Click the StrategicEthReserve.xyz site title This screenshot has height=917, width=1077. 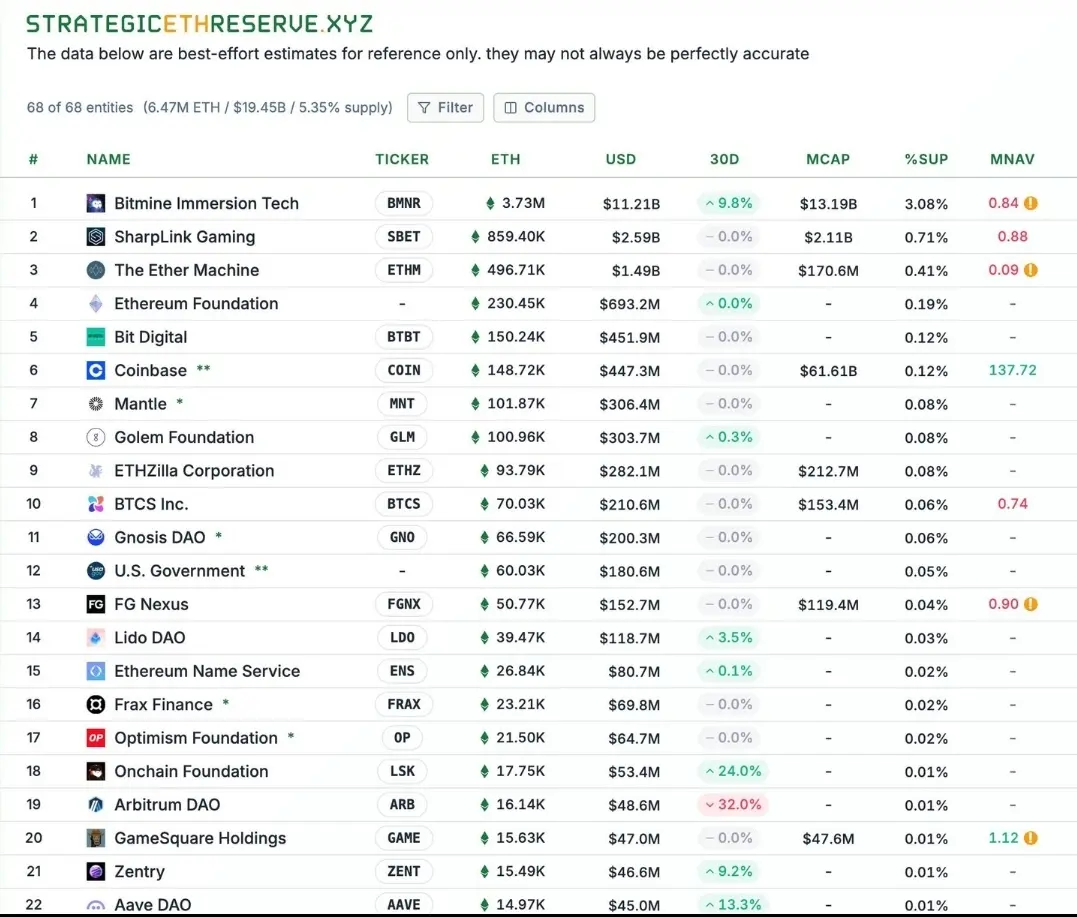200,24
